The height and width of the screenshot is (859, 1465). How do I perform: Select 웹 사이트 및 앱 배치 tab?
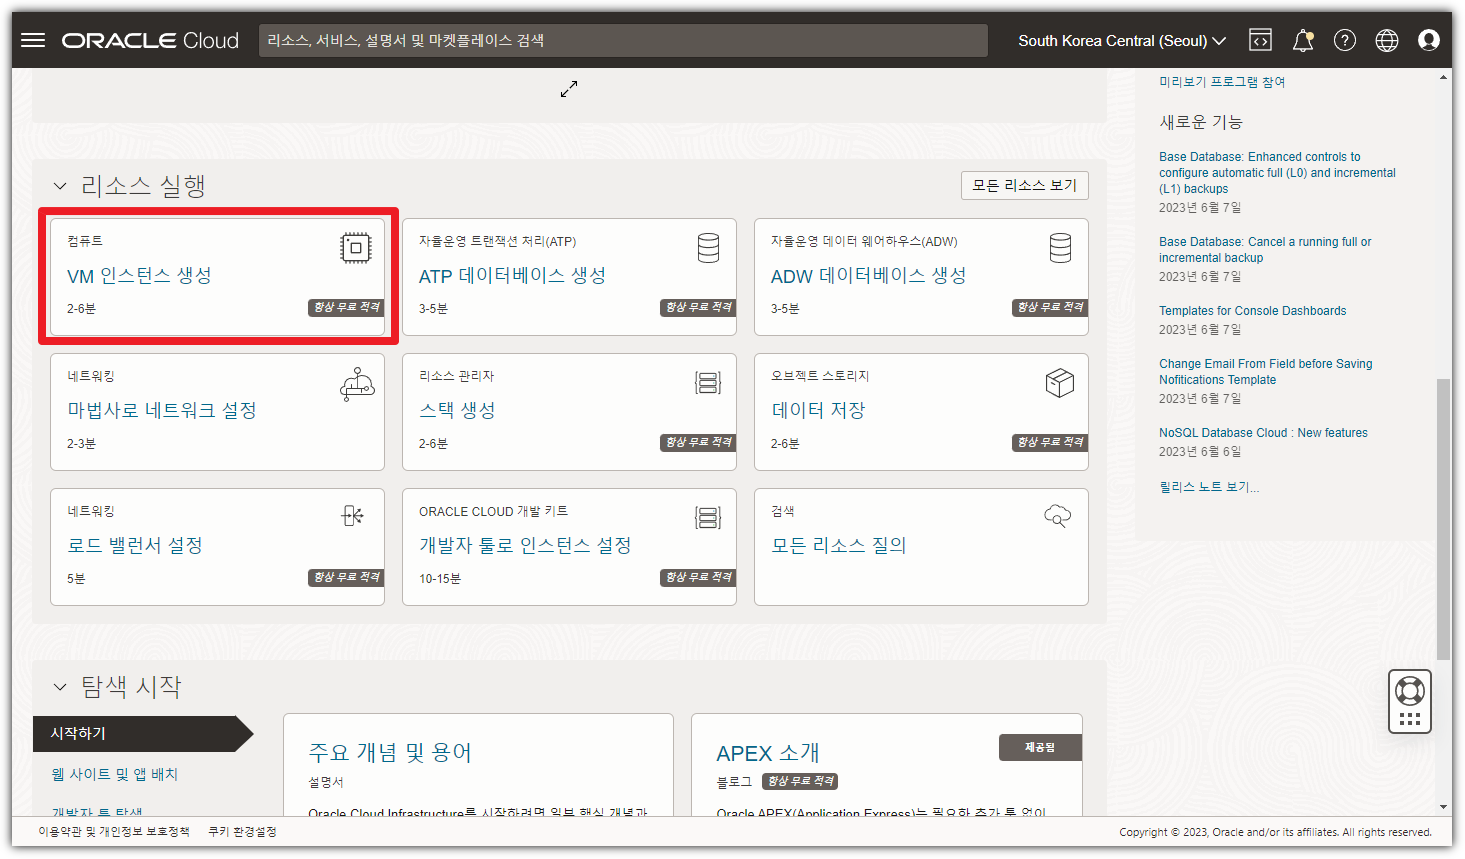(x=115, y=774)
